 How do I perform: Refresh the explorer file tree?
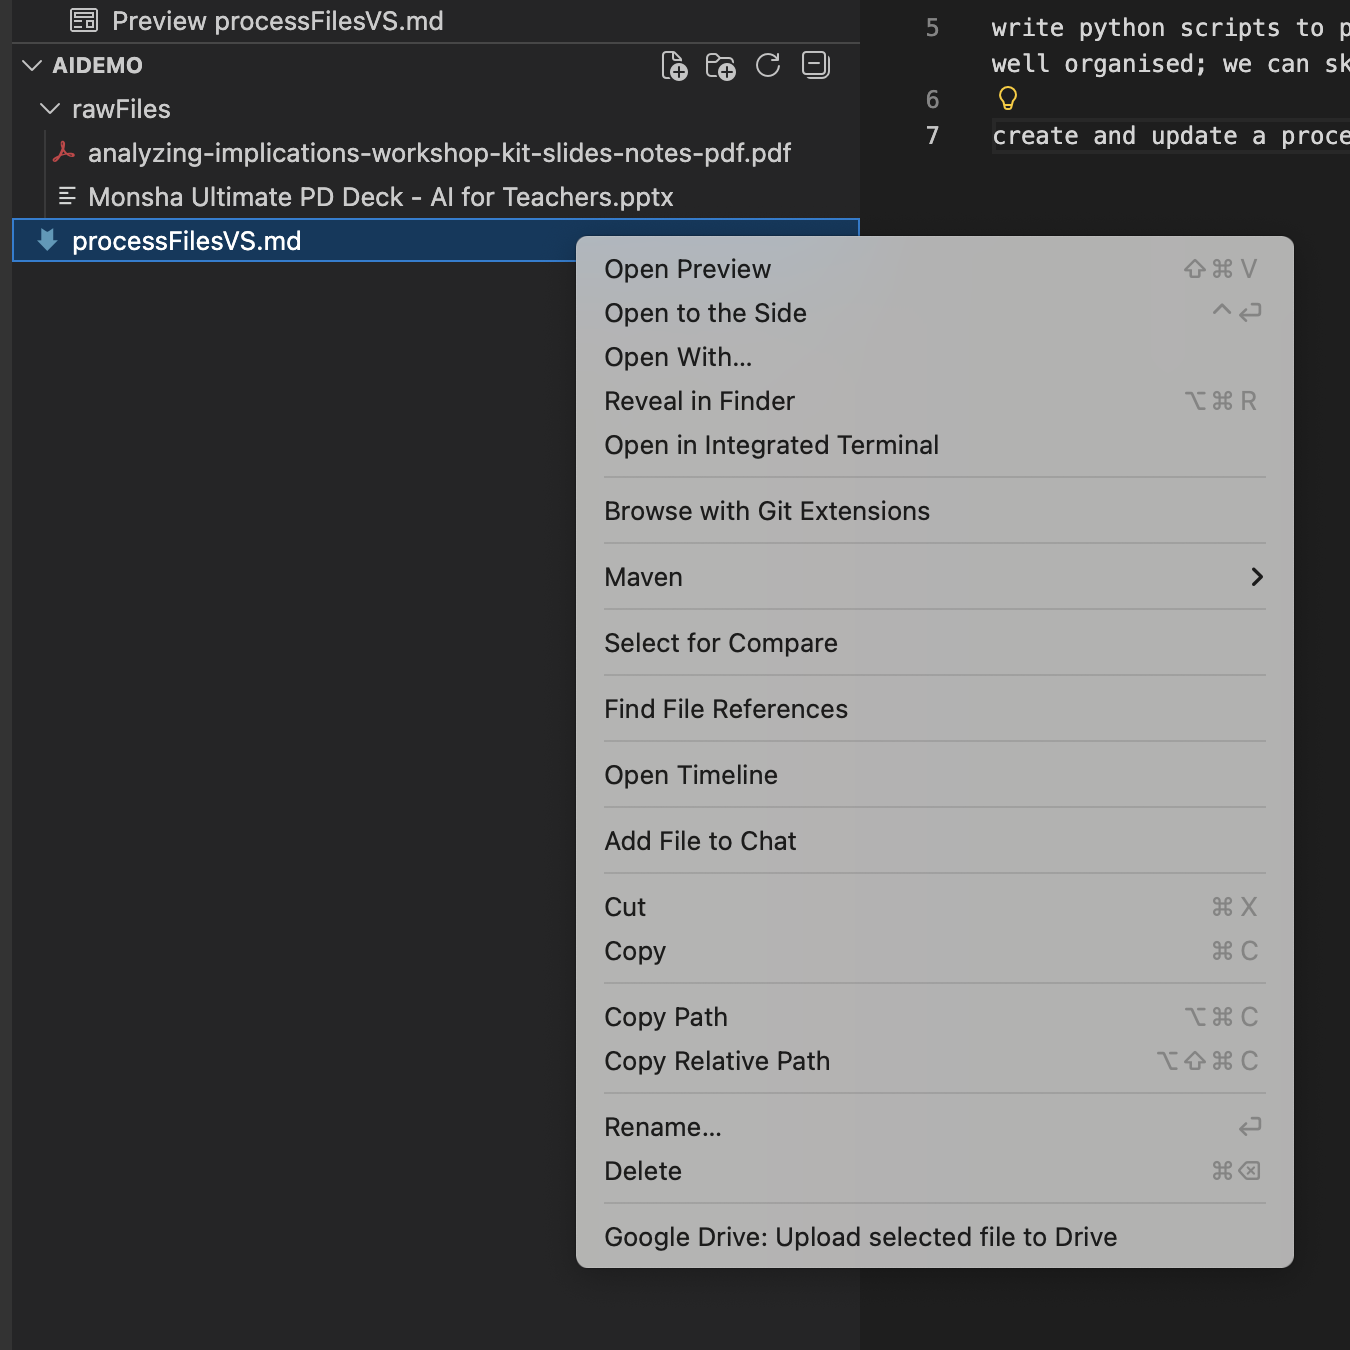[768, 66]
